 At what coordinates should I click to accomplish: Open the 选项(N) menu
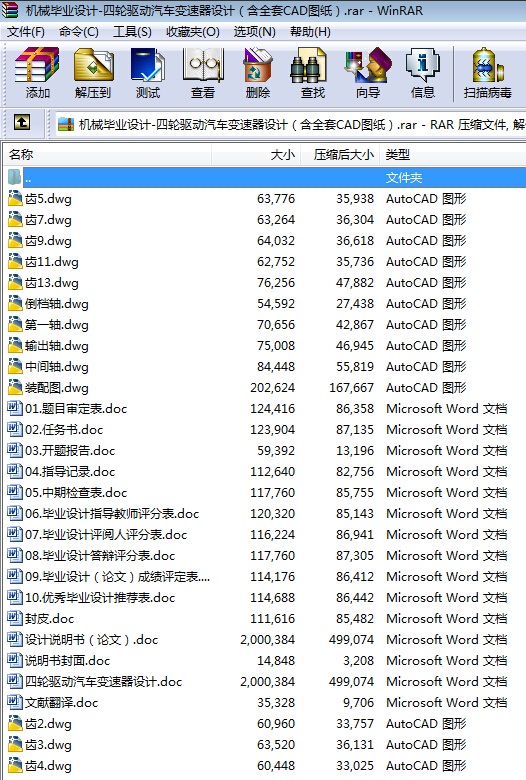[254, 32]
